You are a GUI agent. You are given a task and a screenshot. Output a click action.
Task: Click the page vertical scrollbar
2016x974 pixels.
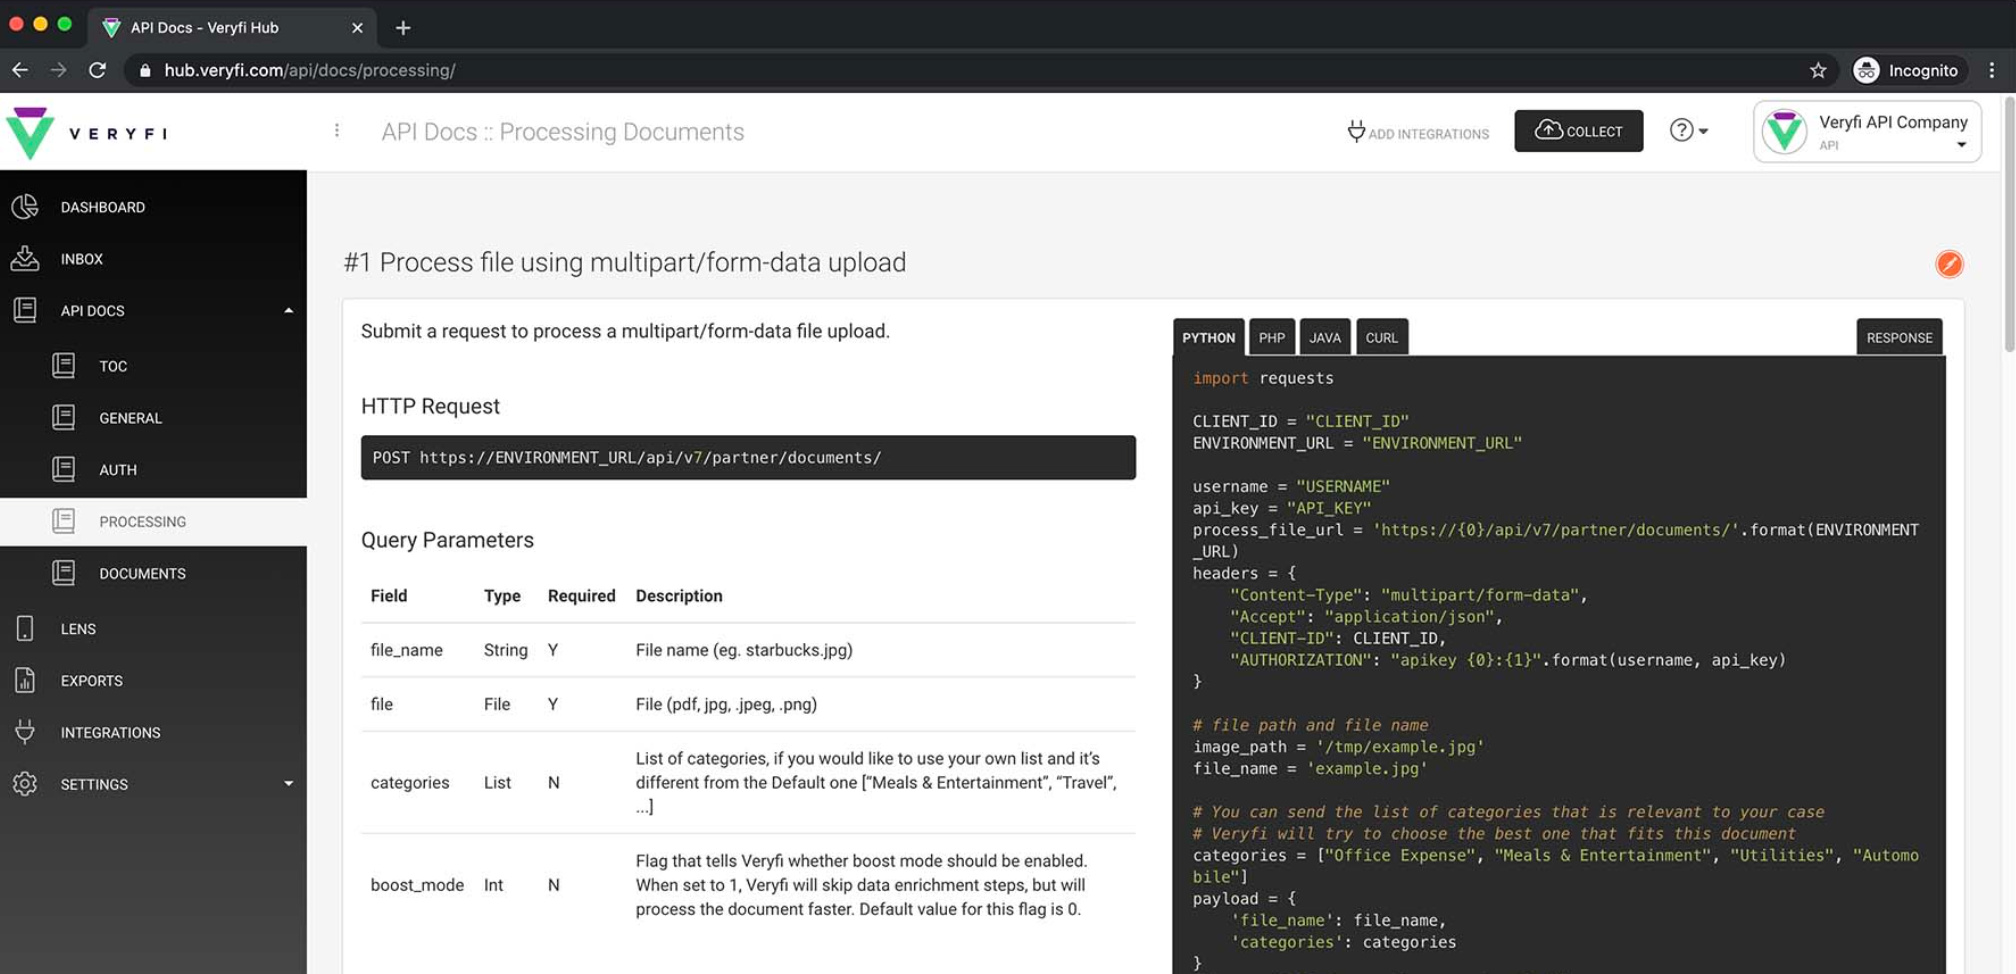pyautogui.click(x=2009, y=225)
